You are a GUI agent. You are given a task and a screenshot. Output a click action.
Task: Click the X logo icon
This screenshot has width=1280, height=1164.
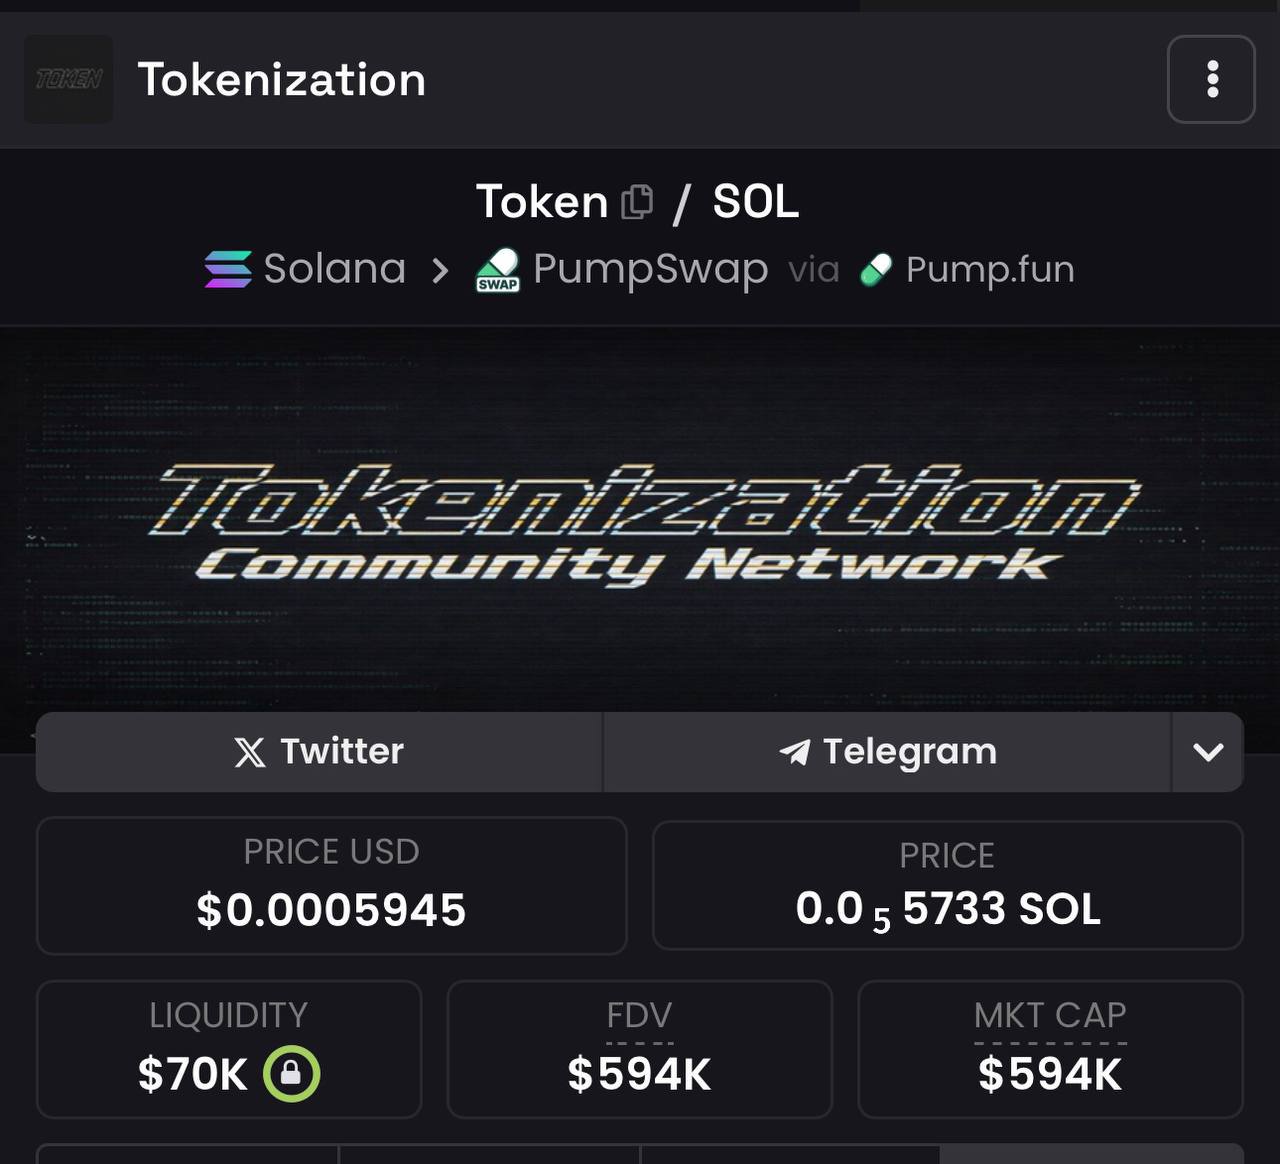click(x=250, y=752)
